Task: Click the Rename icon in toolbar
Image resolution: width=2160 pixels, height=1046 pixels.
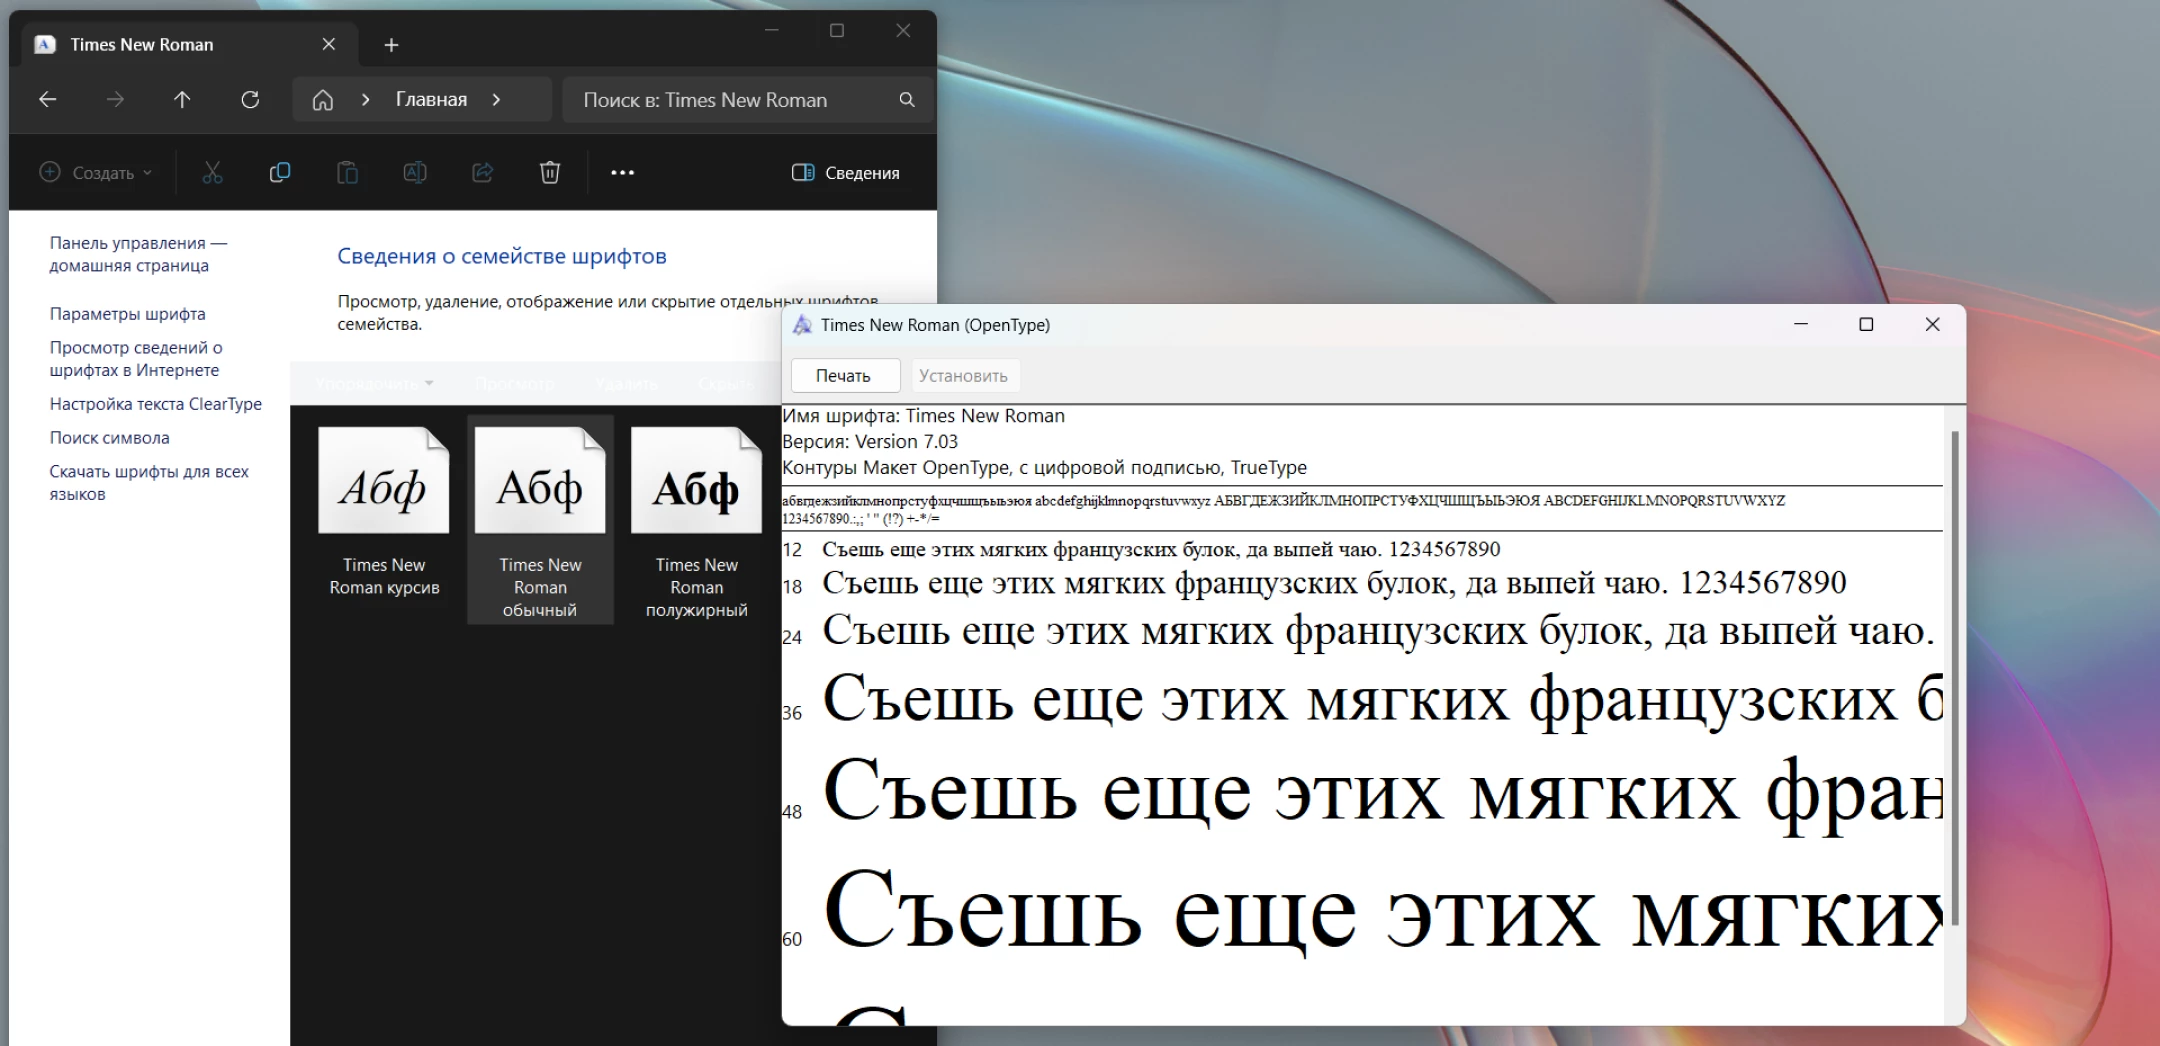Action: [x=415, y=172]
